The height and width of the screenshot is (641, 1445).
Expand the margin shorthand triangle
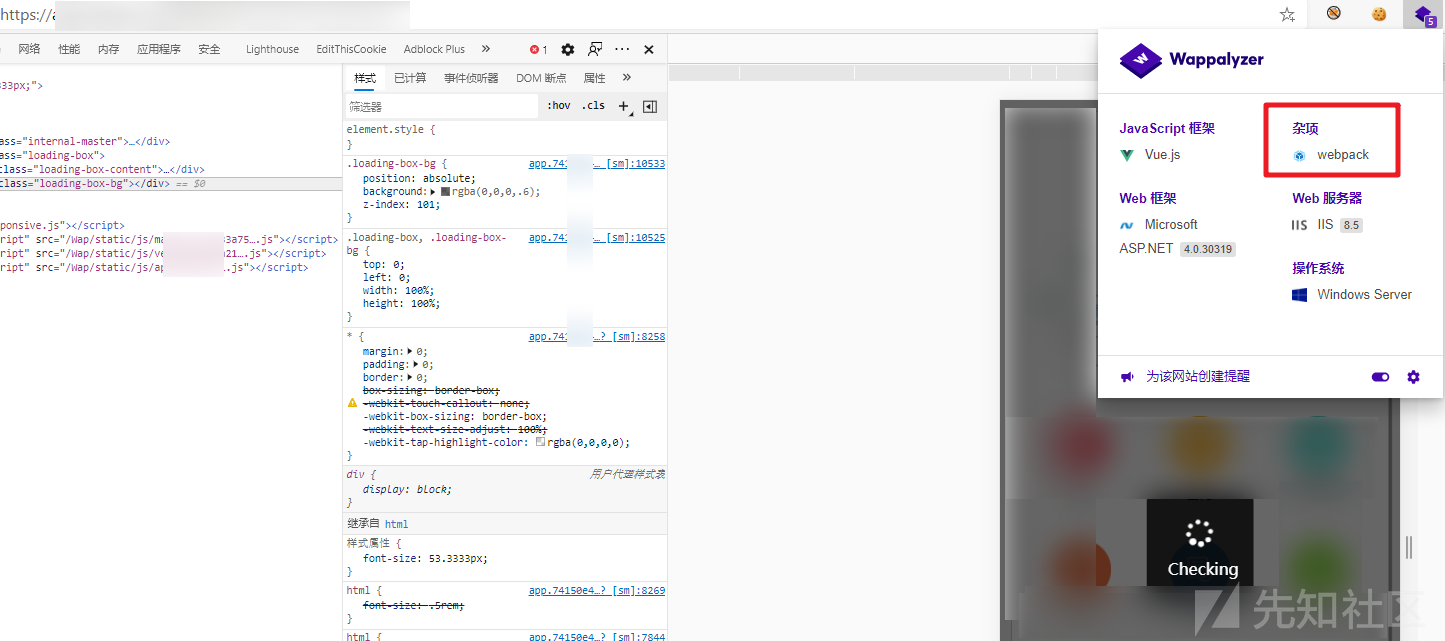[412, 352]
